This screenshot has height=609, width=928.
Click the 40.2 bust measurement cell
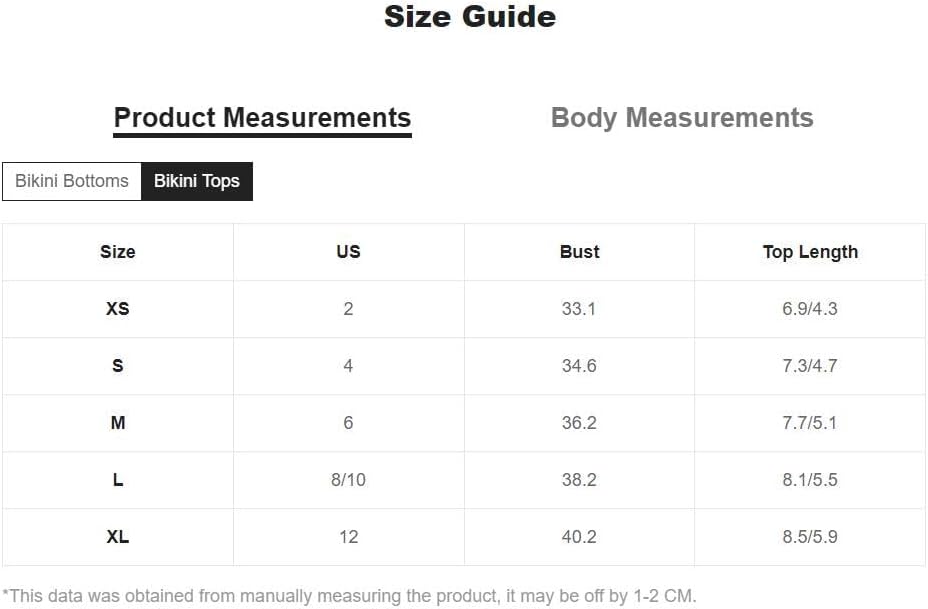coord(579,537)
